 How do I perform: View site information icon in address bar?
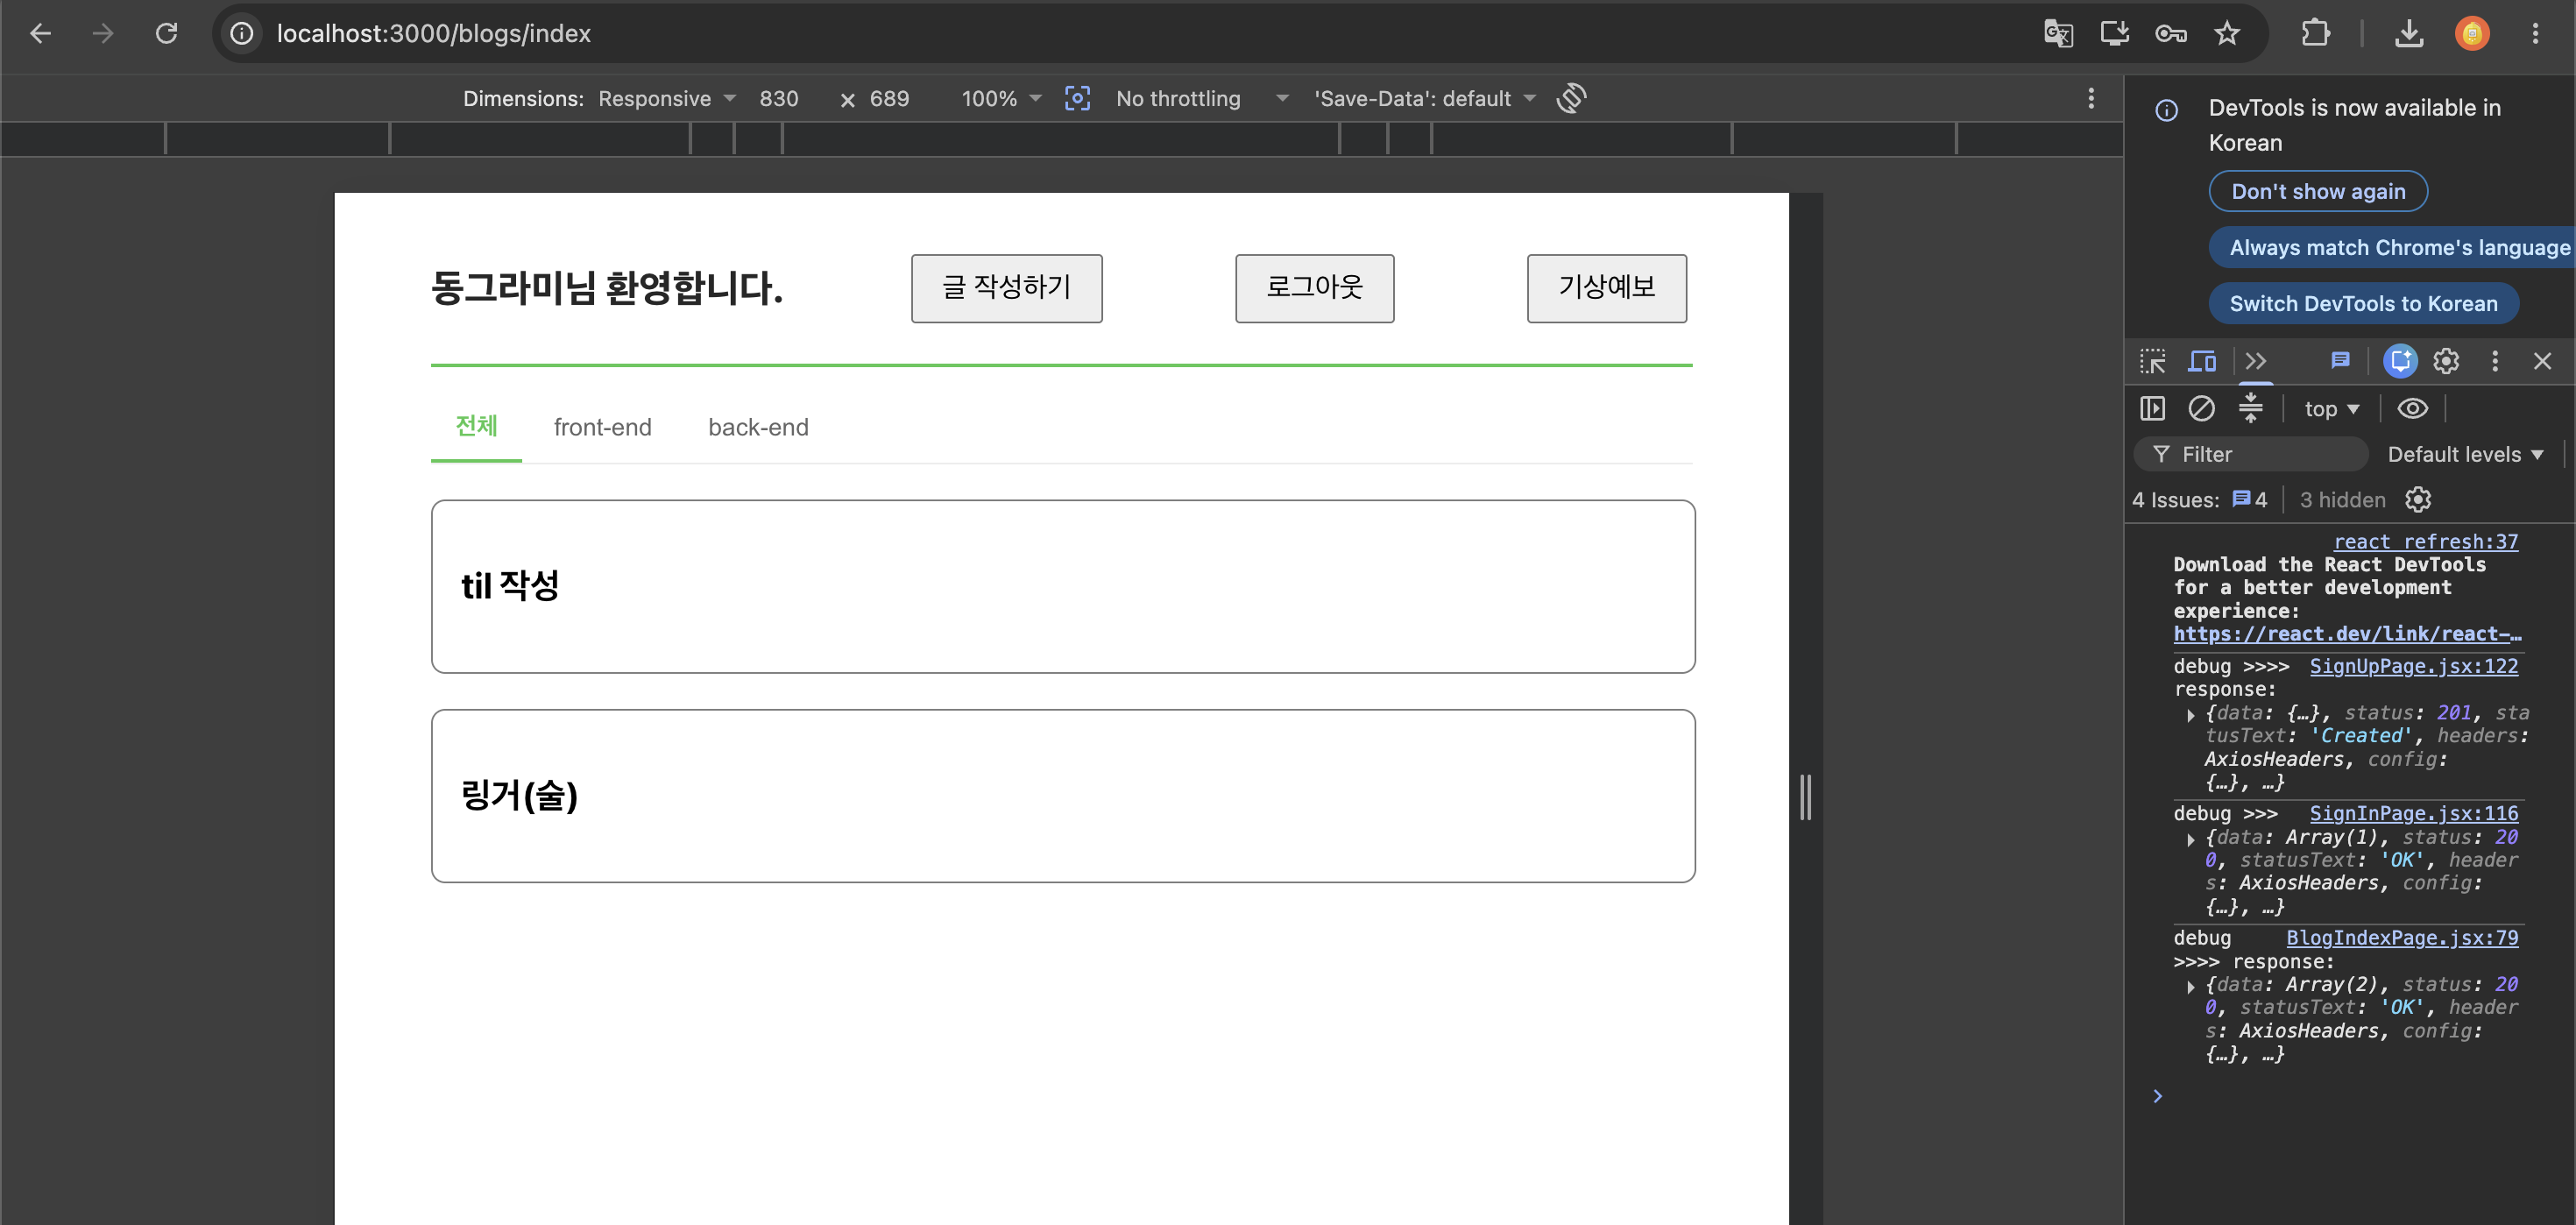242,33
